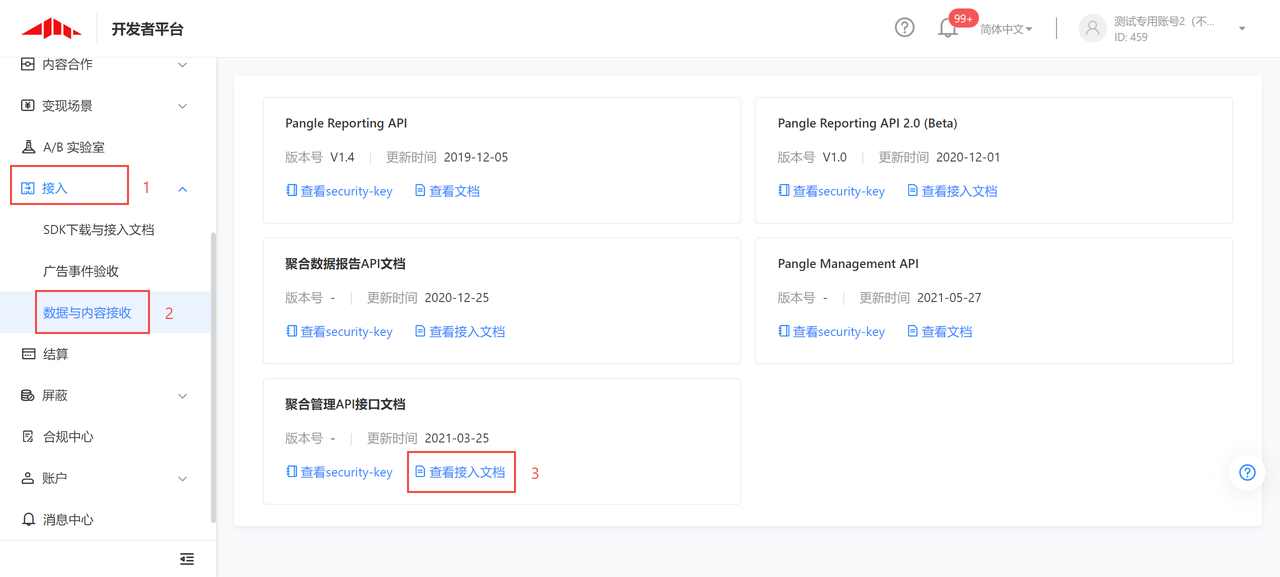Open 查看security-key for Pangle Reporting API
This screenshot has height=577, width=1280.
click(x=340, y=190)
